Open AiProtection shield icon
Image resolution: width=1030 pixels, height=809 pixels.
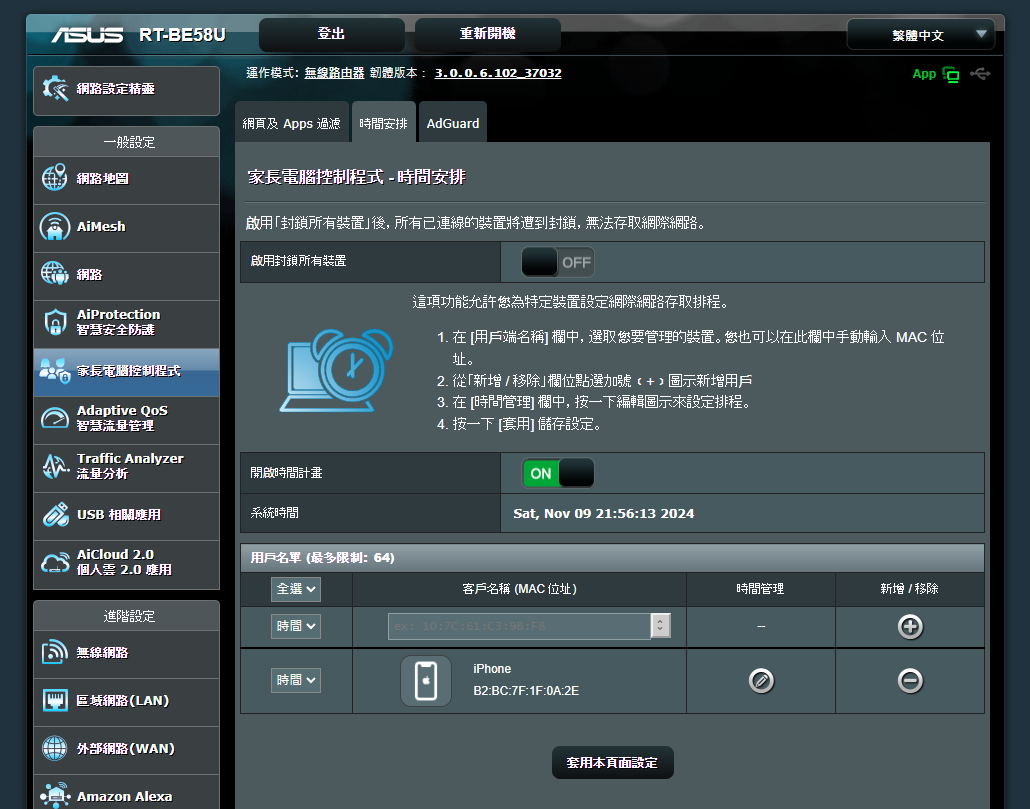55,322
